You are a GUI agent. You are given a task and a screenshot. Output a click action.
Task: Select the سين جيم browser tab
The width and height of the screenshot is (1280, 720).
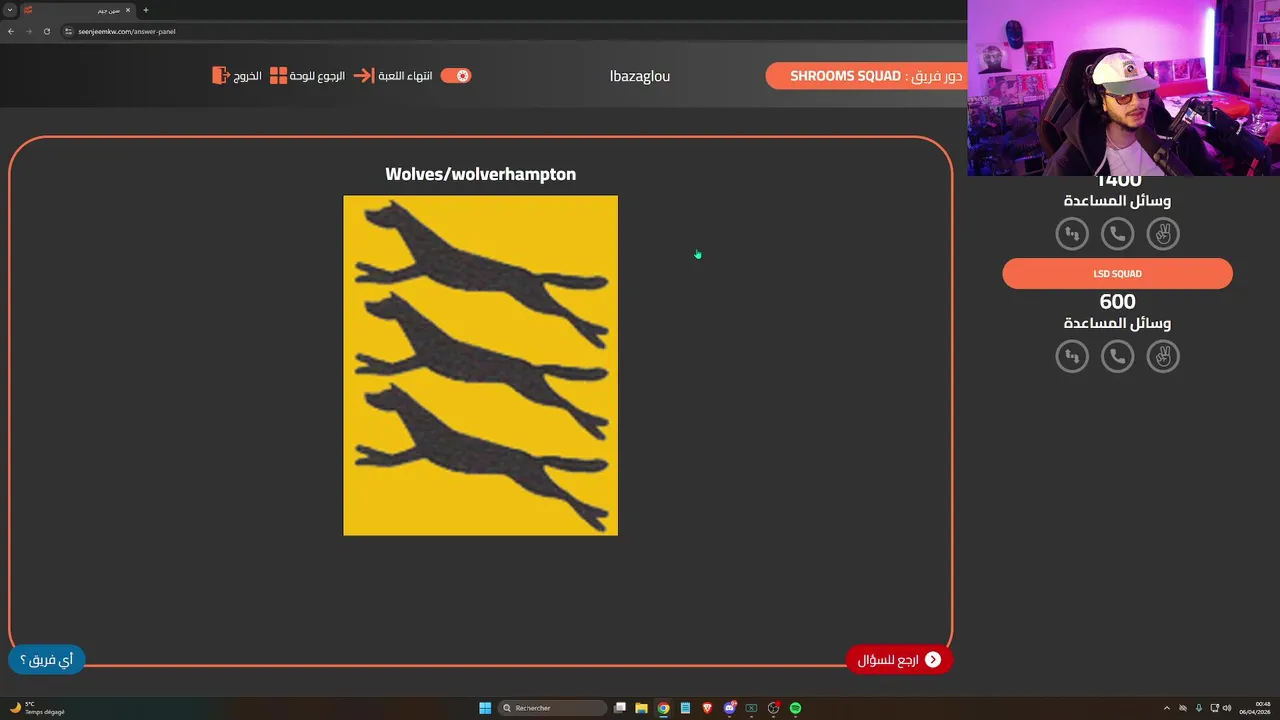pos(76,10)
